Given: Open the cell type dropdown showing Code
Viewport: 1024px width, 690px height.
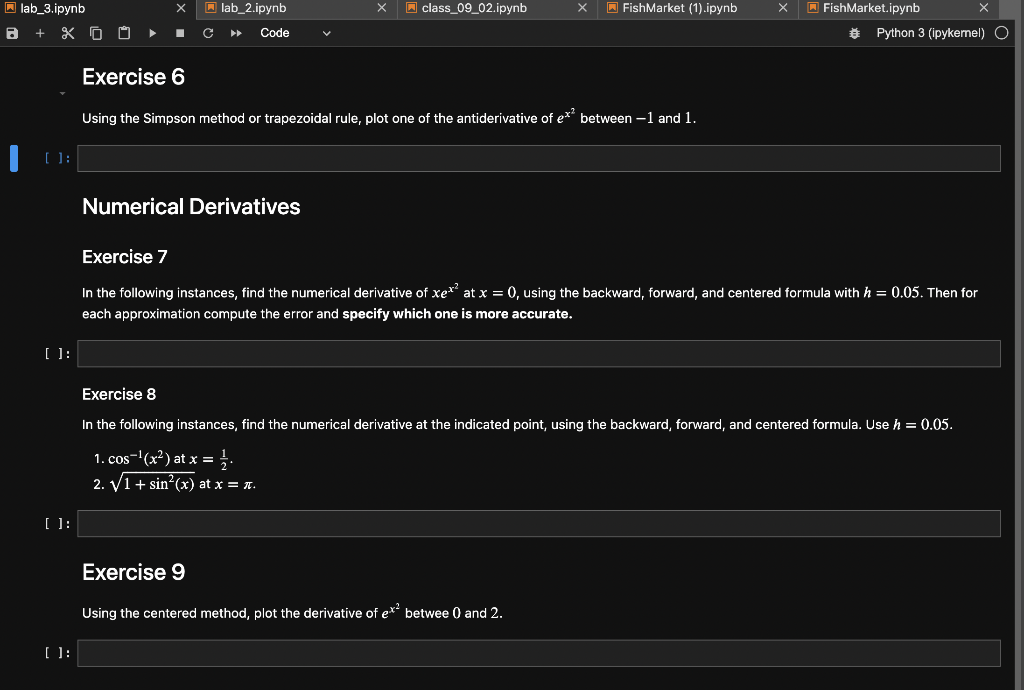Looking at the screenshot, I should click(x=295, y=33).
